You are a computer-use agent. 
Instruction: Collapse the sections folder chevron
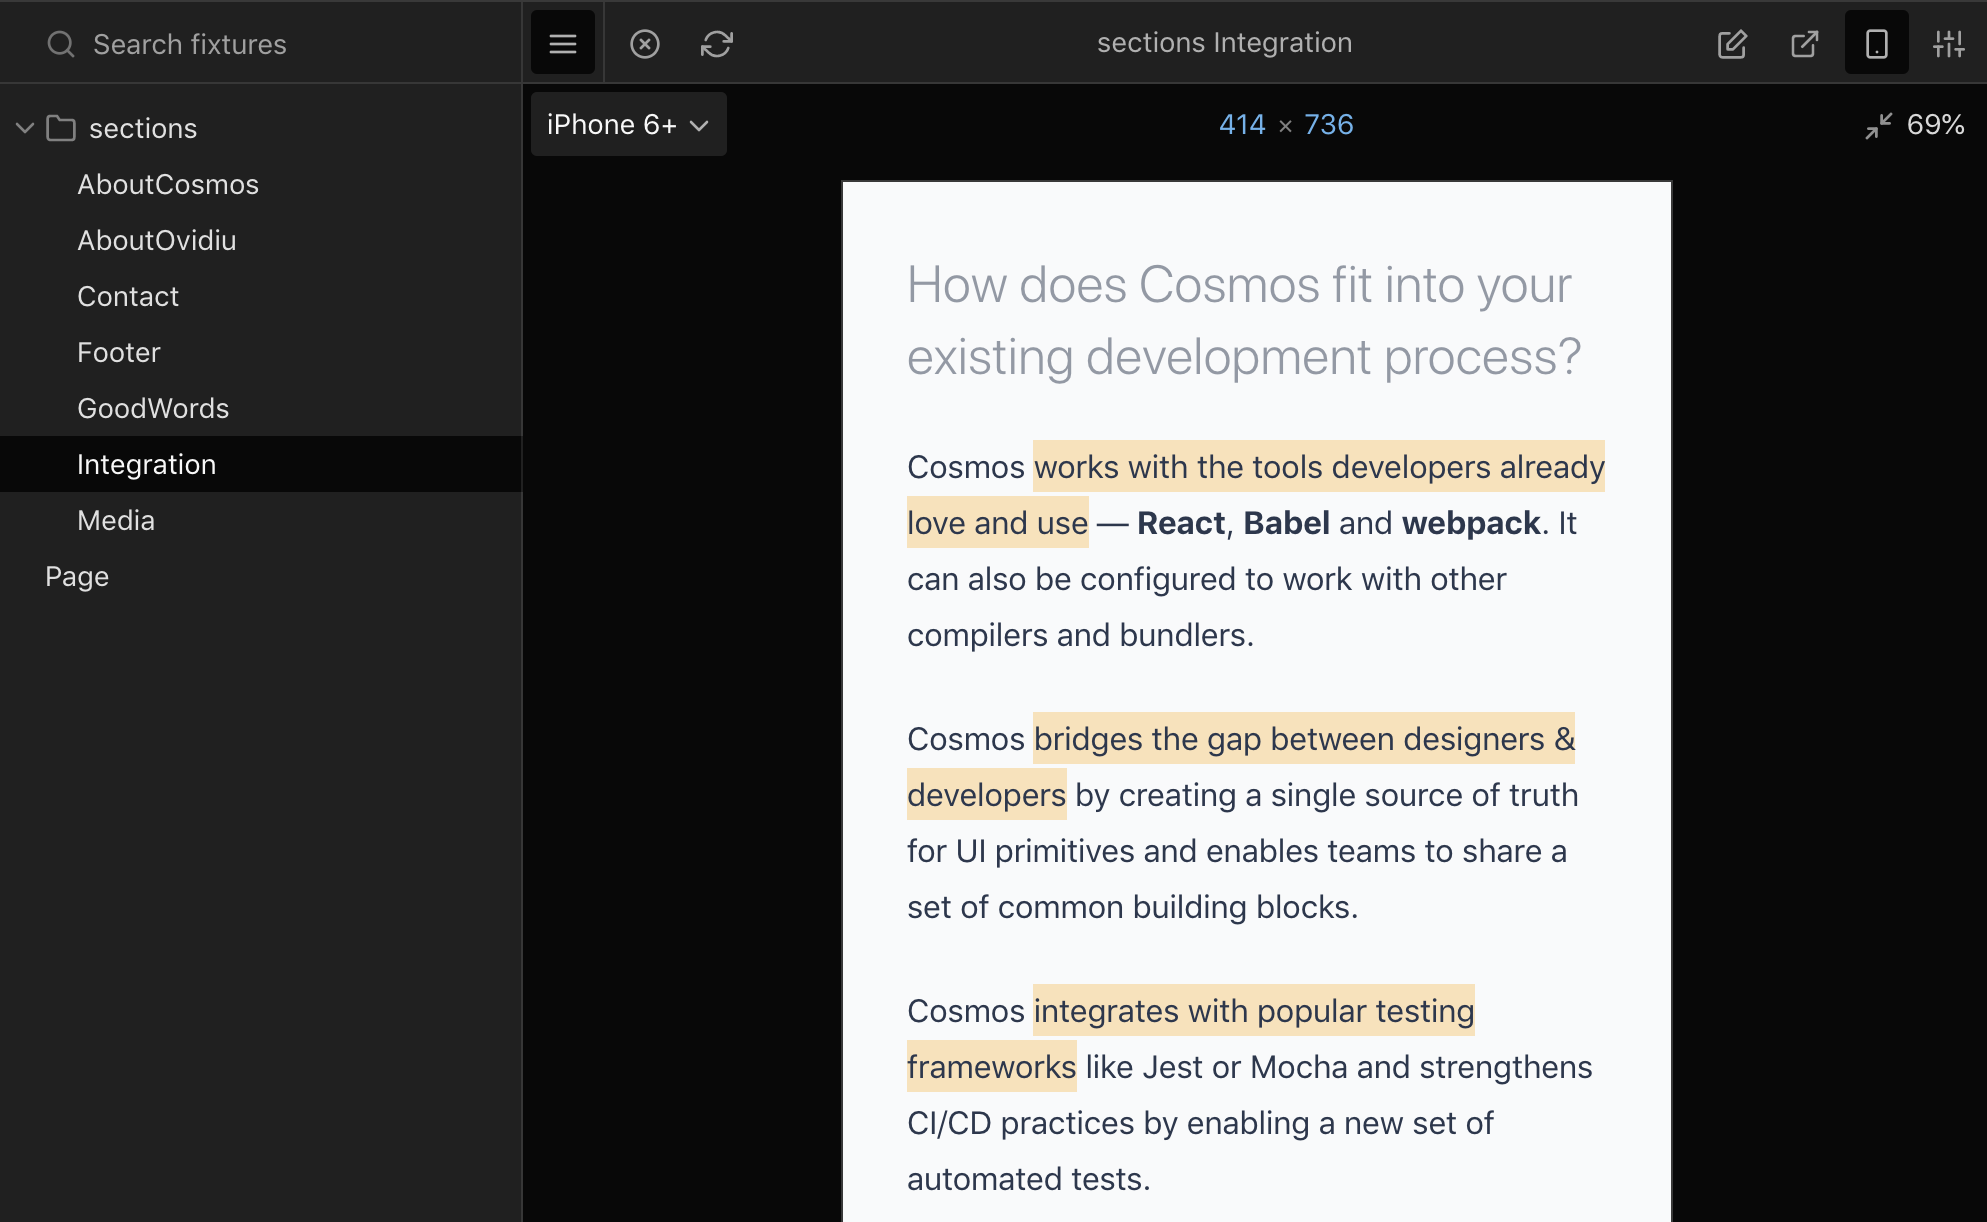click(x=25, y=129)
